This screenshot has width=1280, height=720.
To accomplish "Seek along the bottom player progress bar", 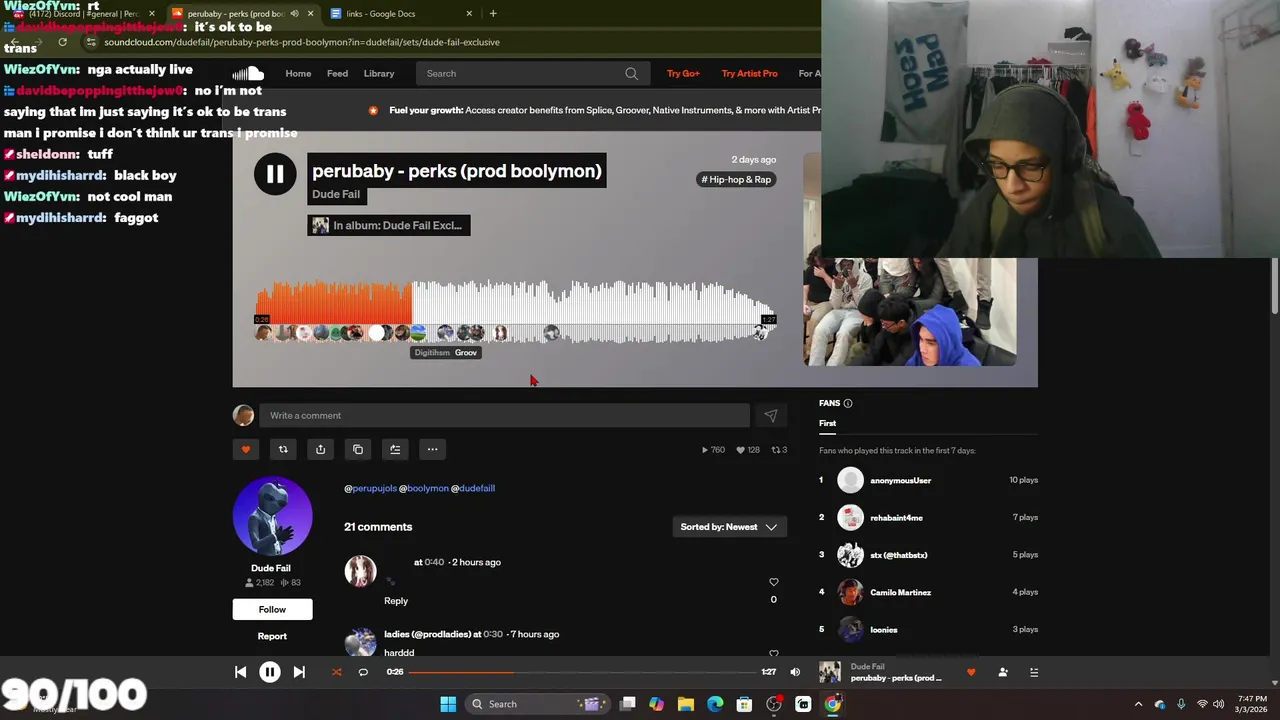I will point(581,672).
